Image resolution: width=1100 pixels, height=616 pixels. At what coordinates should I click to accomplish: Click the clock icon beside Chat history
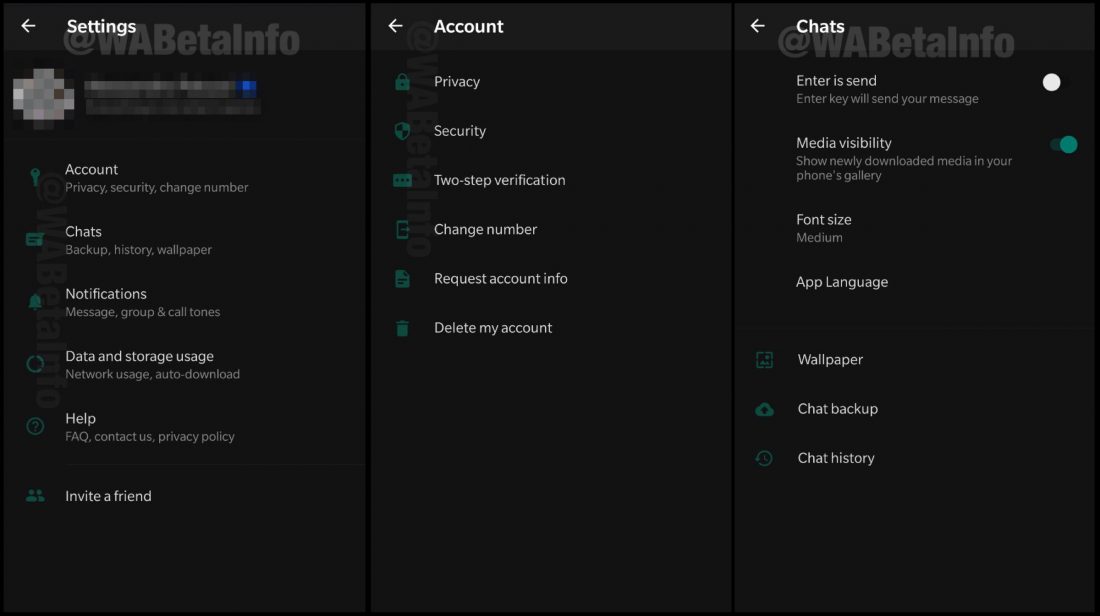[764, 458]
